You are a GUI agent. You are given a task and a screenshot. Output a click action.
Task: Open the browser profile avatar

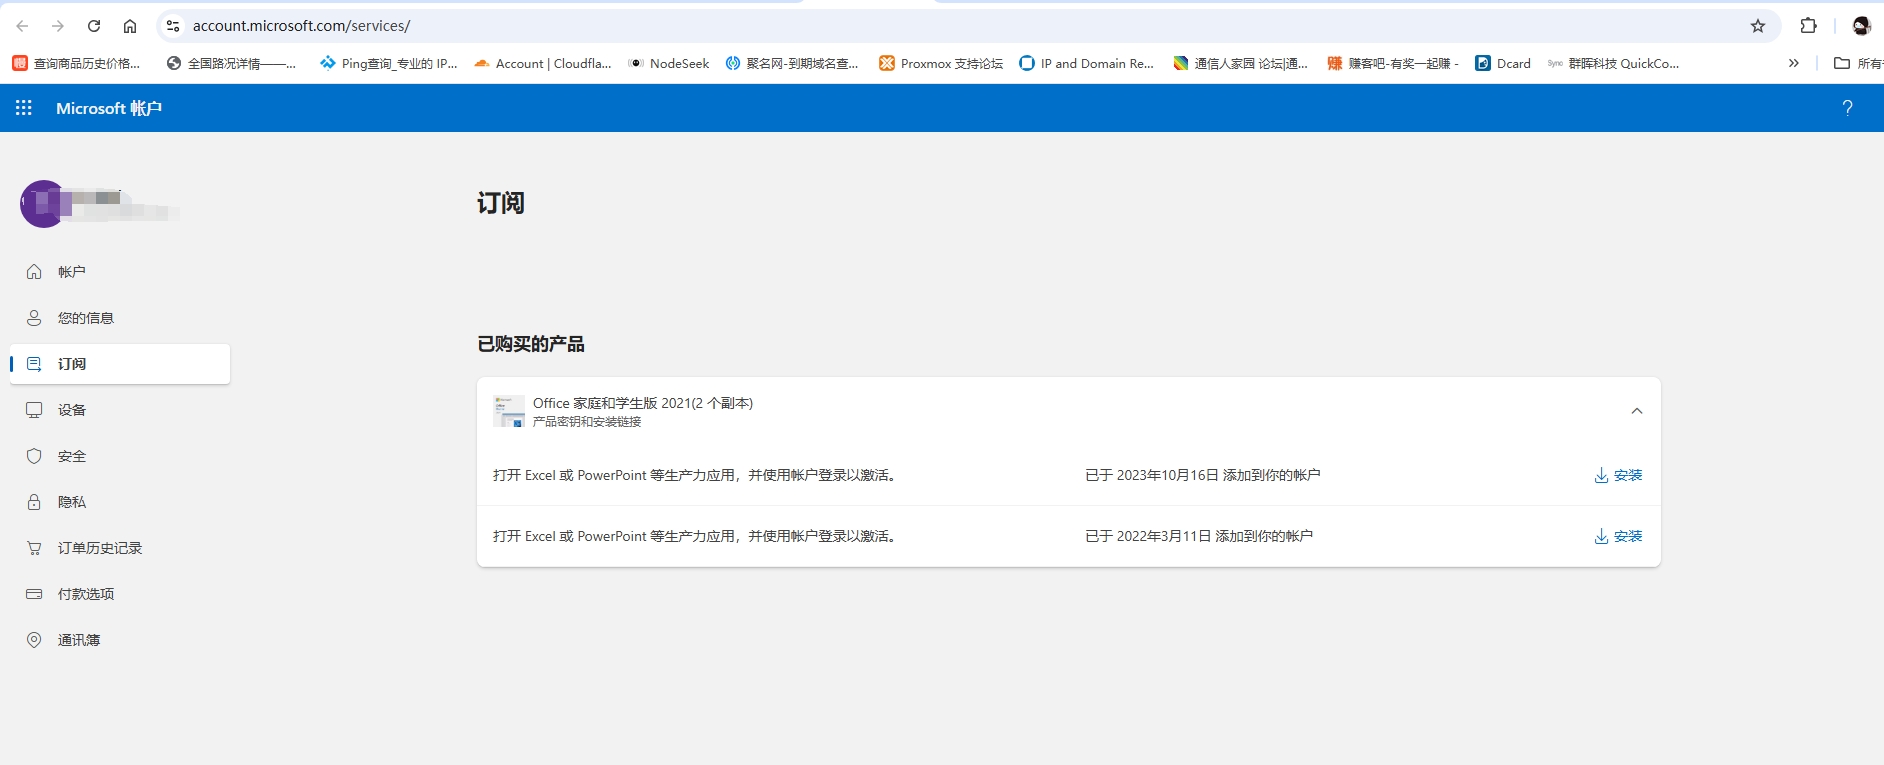[x=1861, y=26]
